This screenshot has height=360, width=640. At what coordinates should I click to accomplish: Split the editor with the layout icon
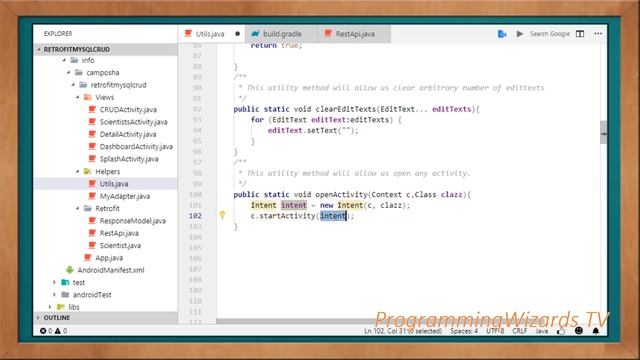(580, 34)
